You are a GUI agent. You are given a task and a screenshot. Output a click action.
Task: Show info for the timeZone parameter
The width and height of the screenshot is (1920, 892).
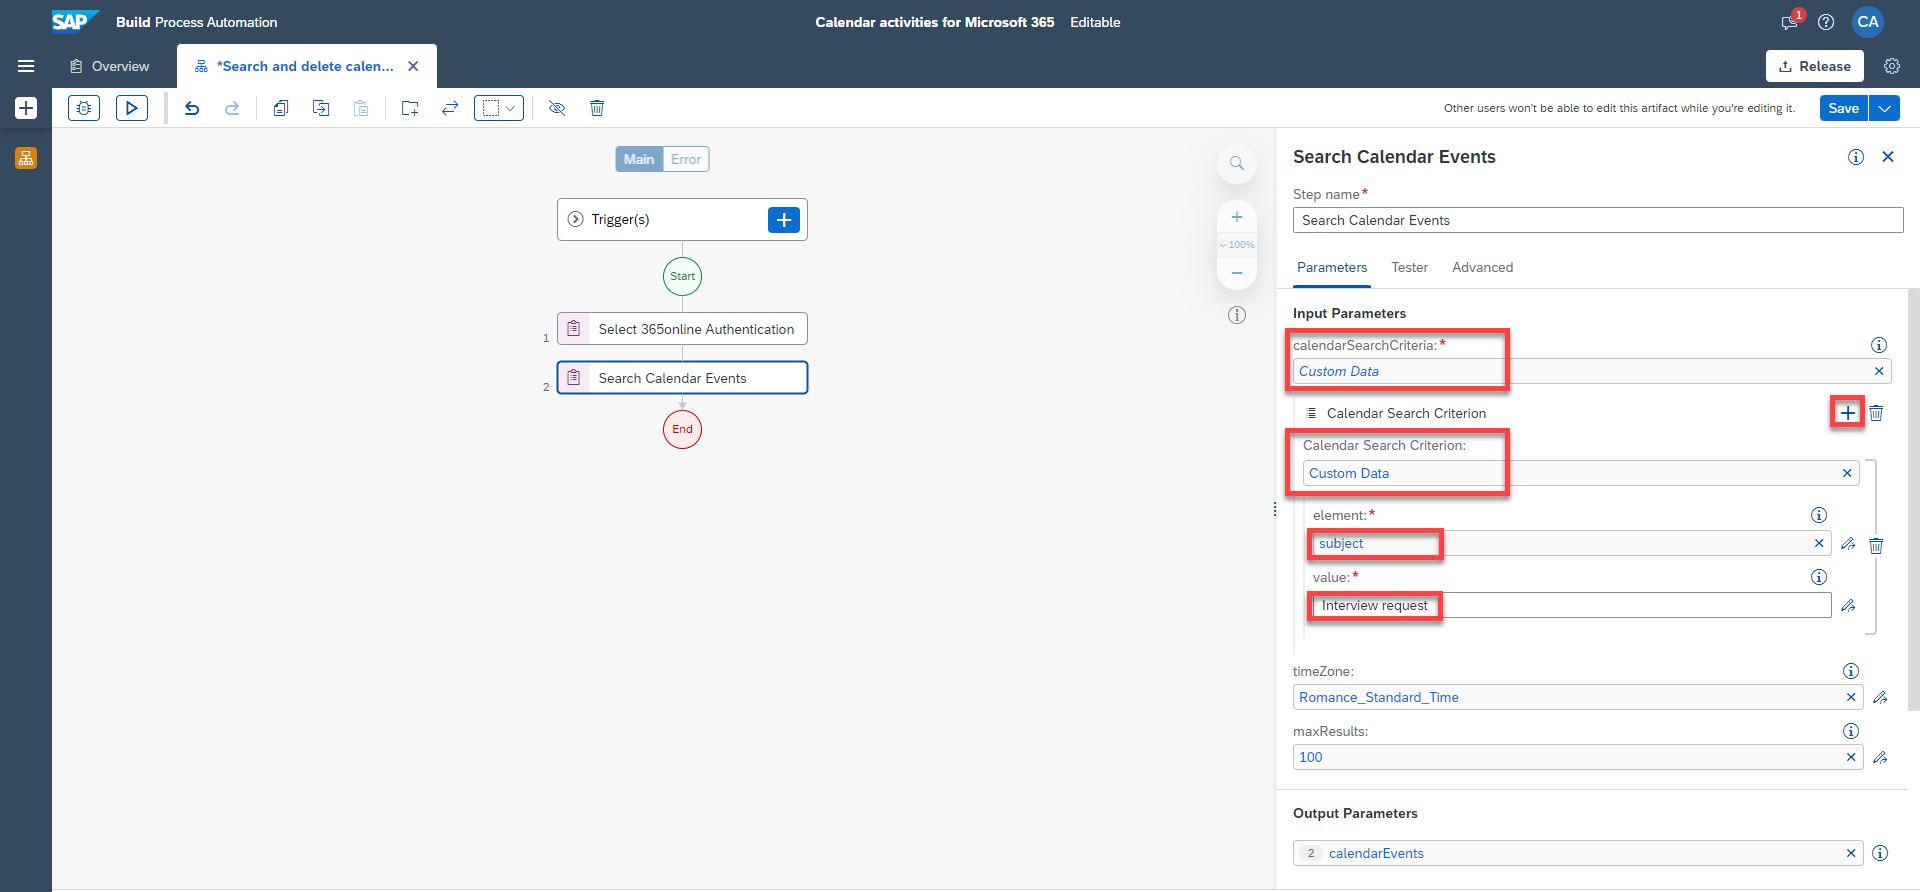click(x=1851, y=671)
